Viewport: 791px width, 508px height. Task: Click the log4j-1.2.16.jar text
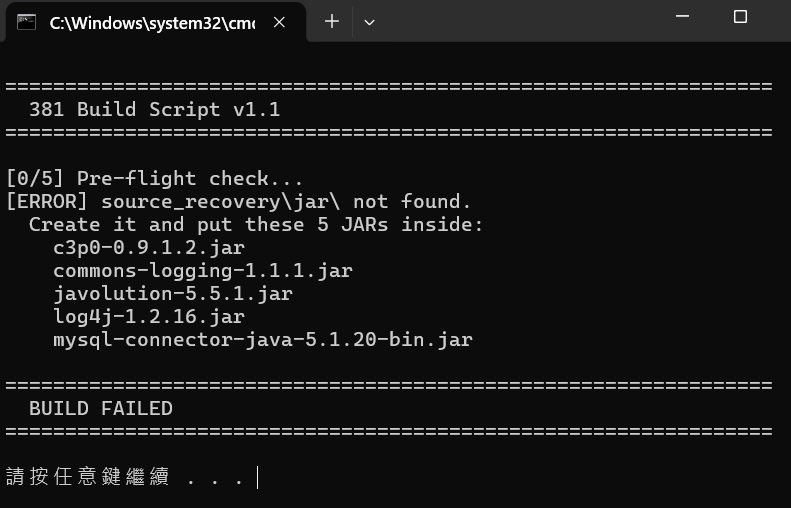pyautogui.click(x=149, y=316)
